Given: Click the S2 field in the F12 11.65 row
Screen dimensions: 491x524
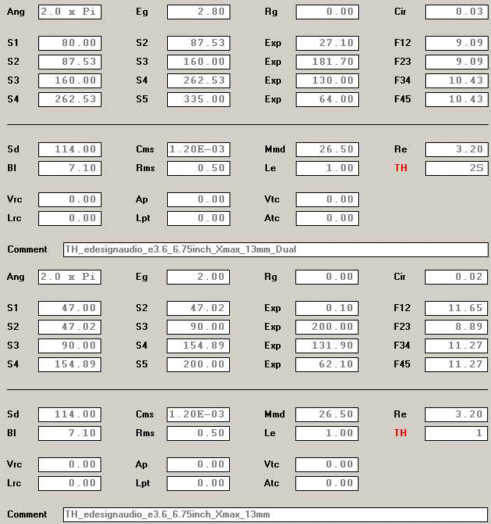Looking at the screenshot, I should pyautogui.click(x=198, y=308).
